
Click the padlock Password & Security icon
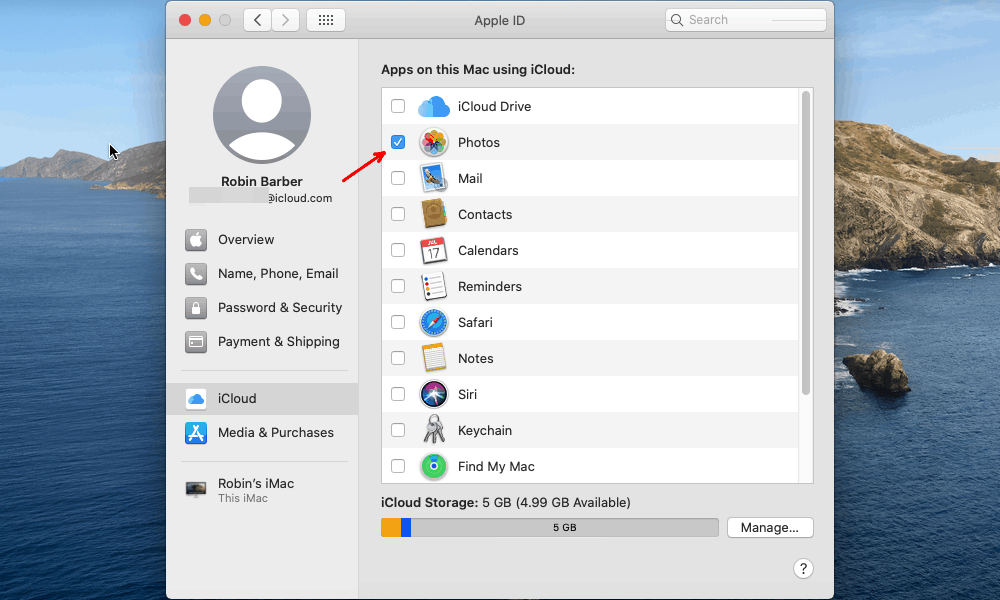point(196,308)
